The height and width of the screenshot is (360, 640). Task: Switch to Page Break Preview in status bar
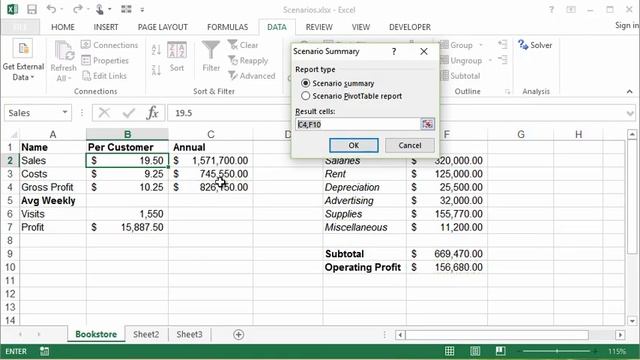tap(500, 351)
